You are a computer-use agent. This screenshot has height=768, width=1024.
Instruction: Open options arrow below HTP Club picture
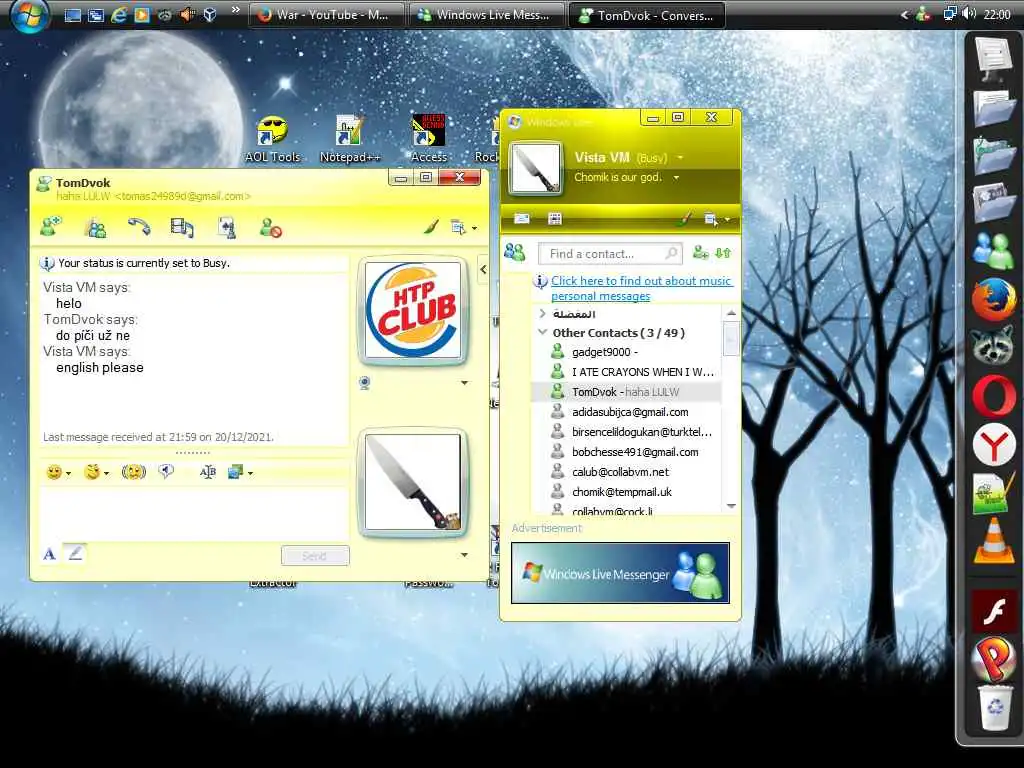pos(464,383)
